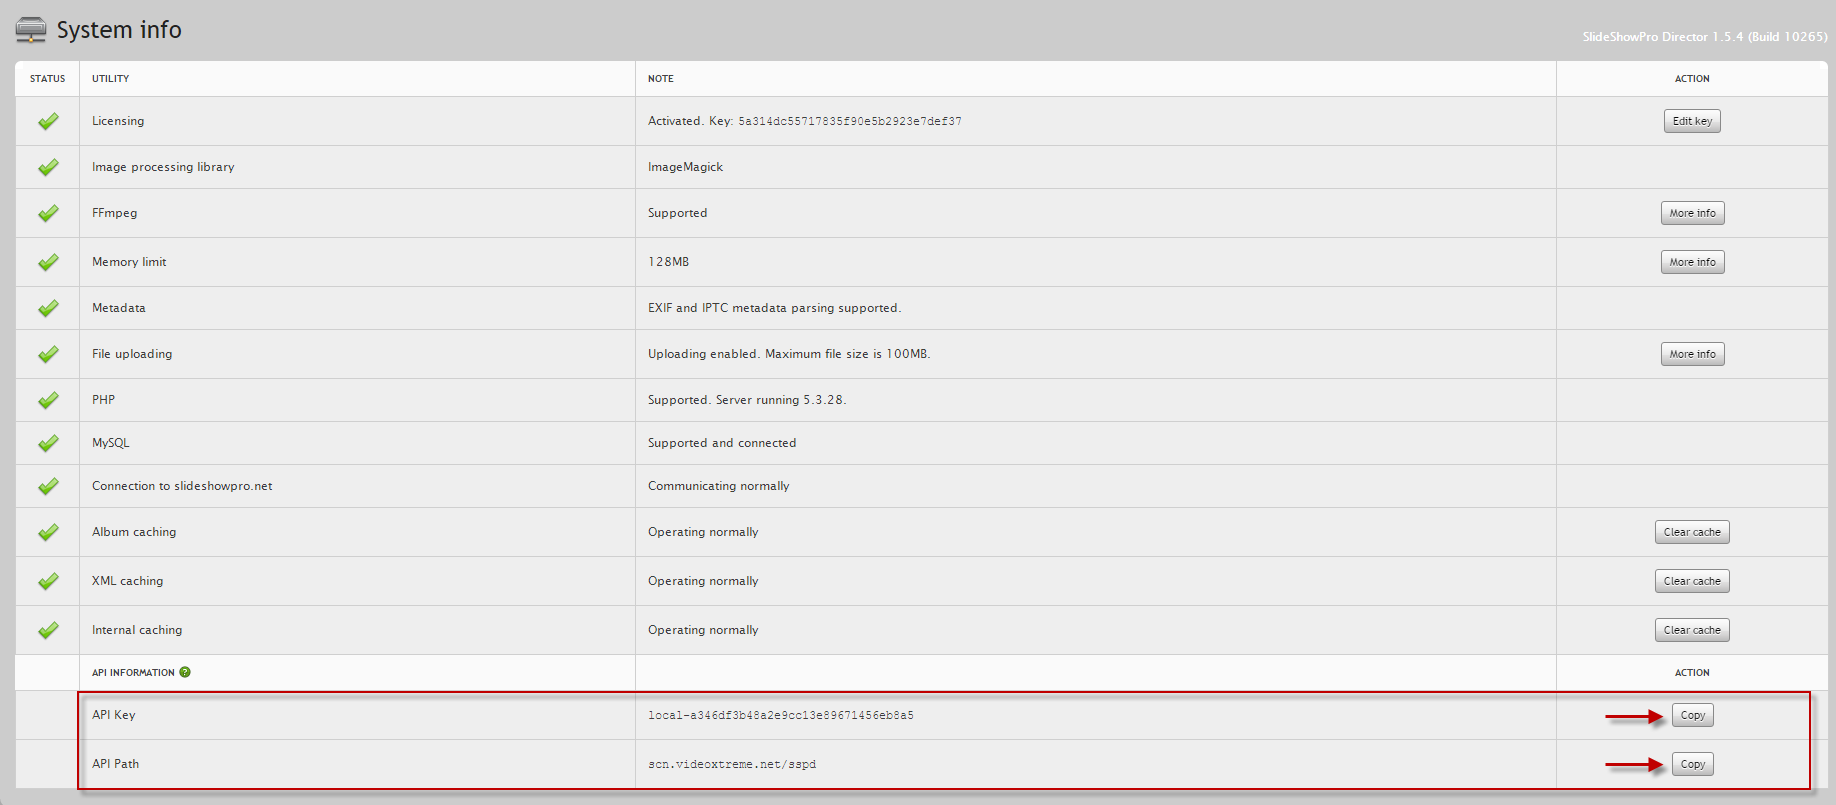Click the API Information help icon
This screenshot has width=1836, height=805.
click(185, 672)
